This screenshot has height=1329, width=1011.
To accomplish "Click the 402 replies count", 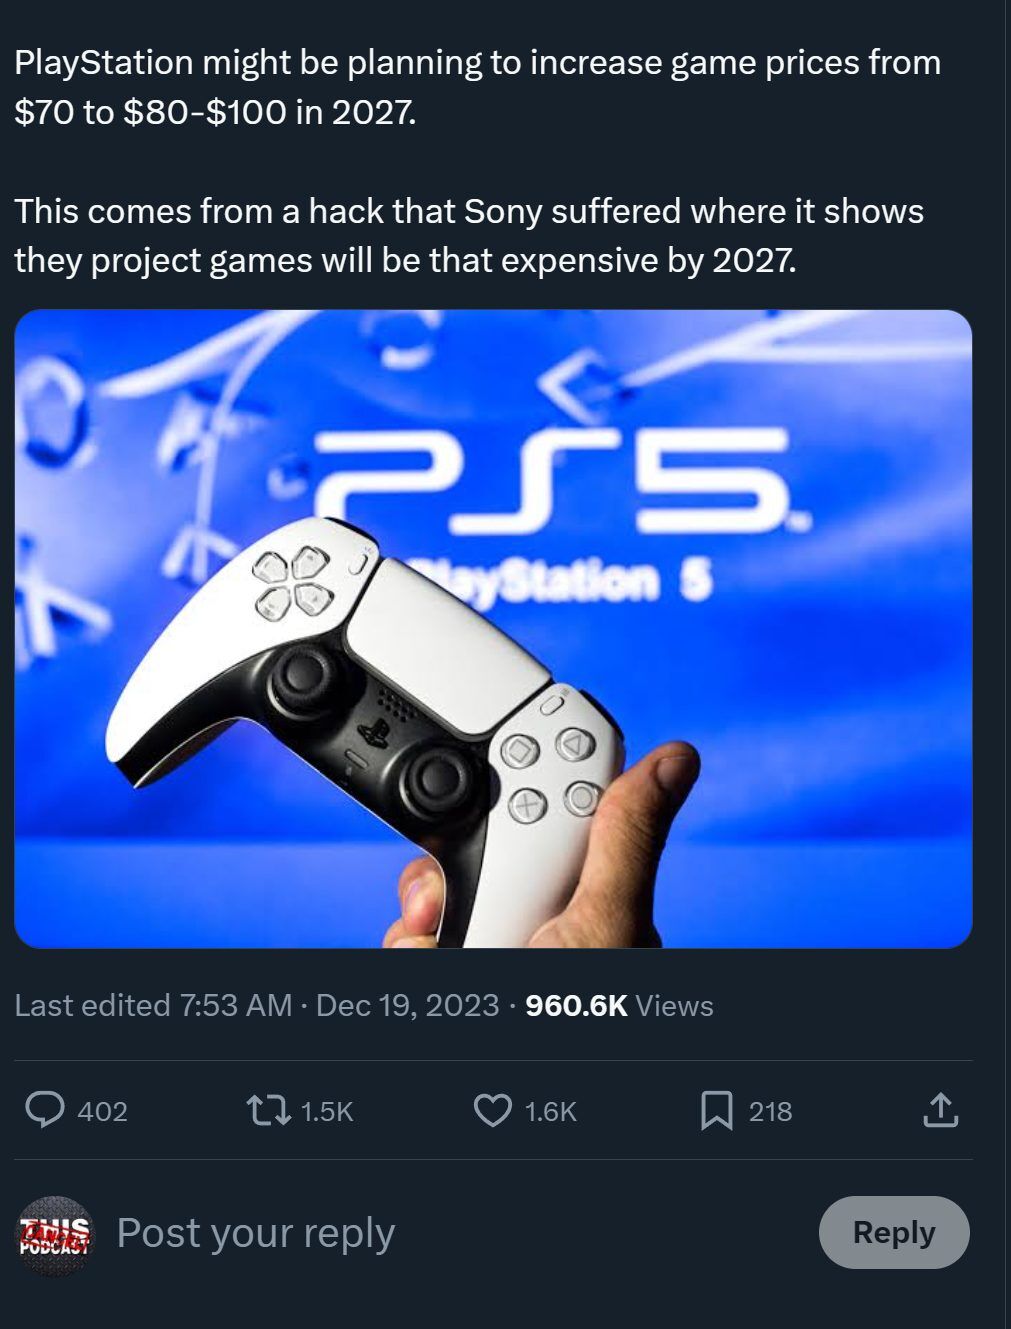I will coord(102,1111).
